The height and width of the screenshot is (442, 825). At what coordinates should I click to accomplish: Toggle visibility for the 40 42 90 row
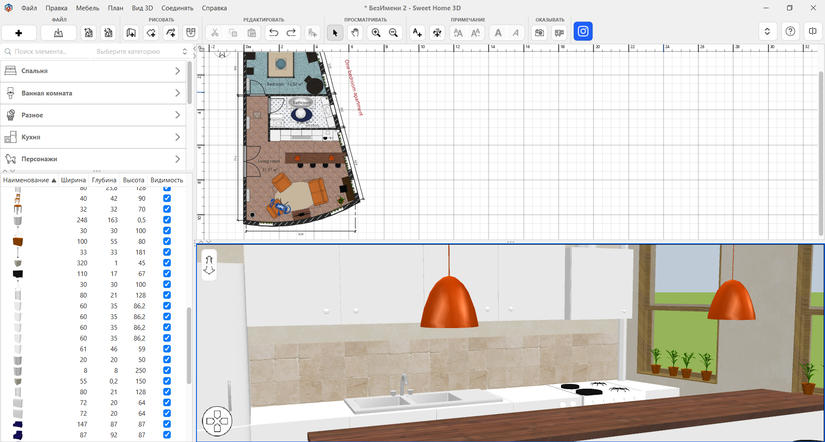(x=167, y=198)
